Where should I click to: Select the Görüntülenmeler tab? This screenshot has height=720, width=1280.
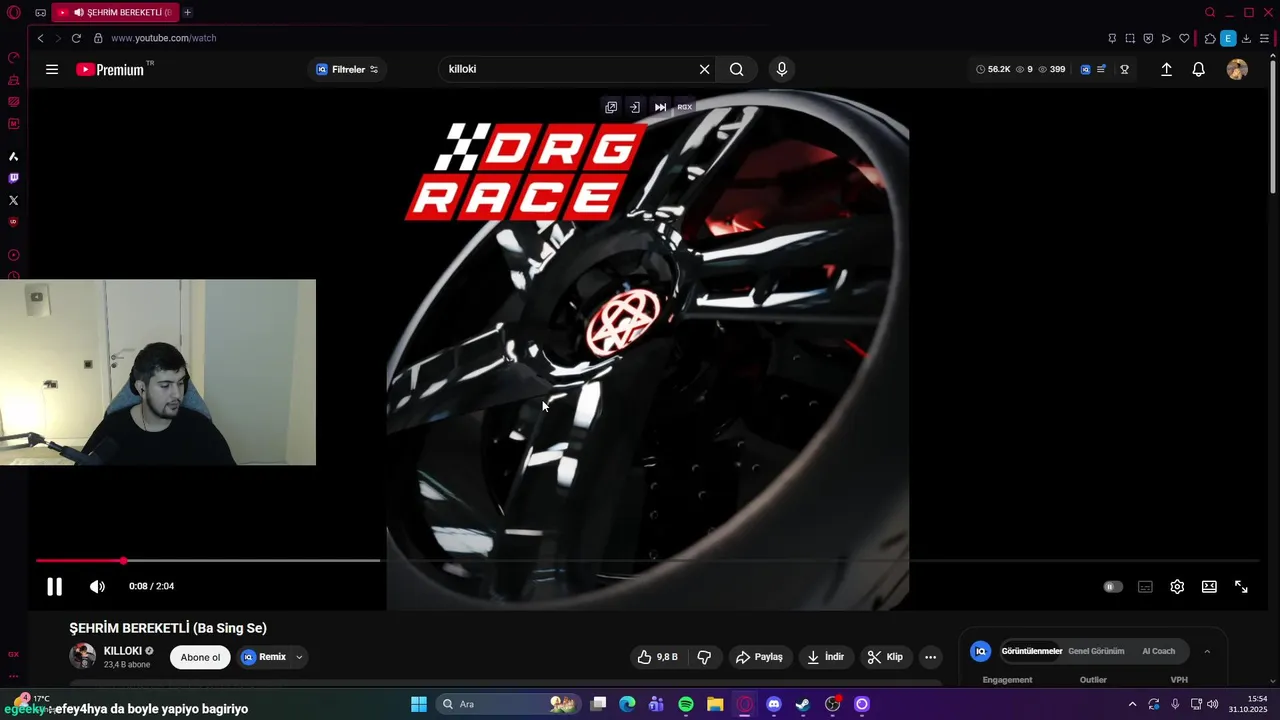(1032, 651)
